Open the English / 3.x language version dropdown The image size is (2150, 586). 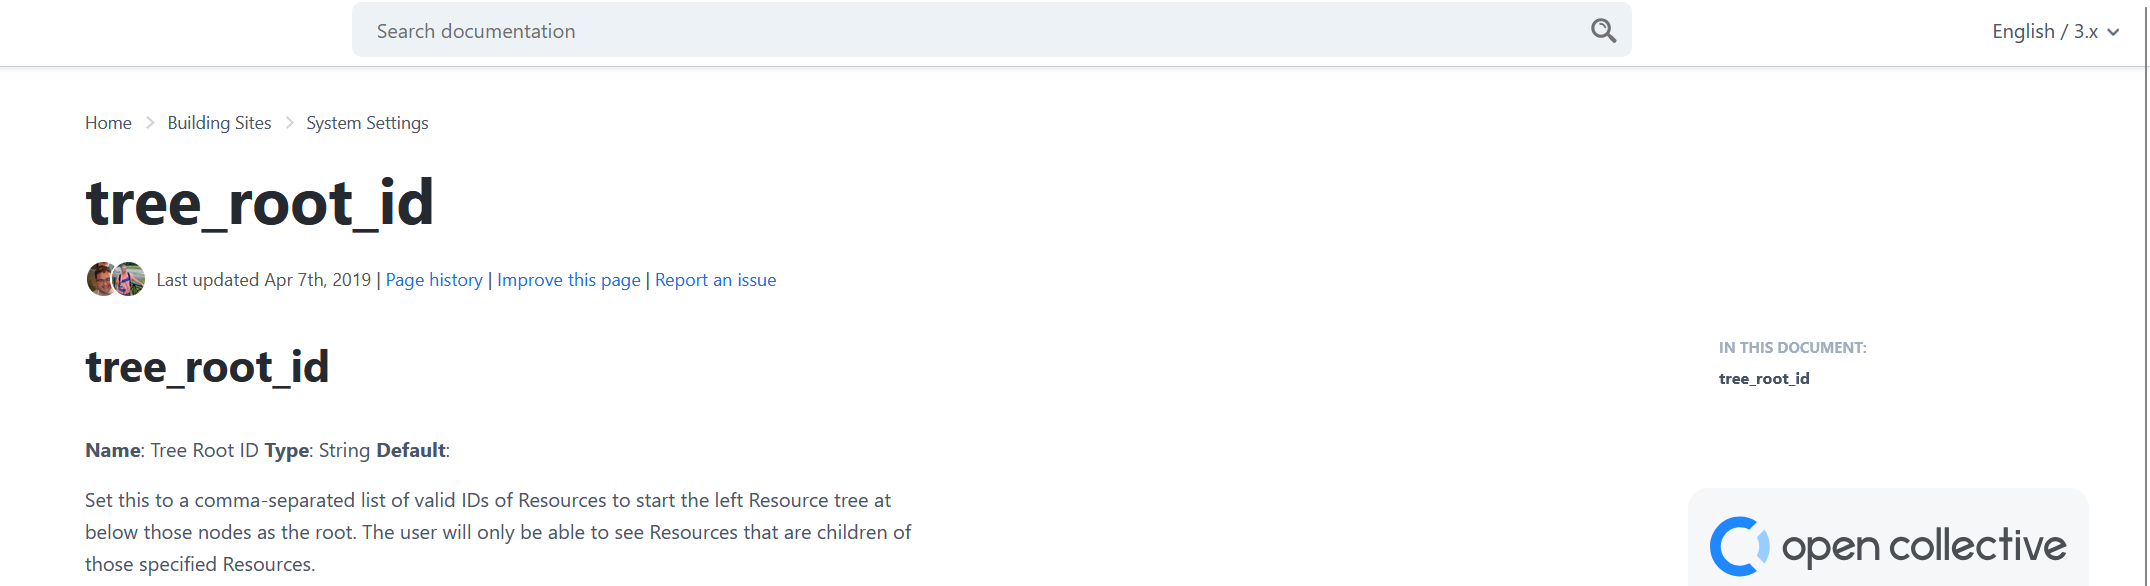(x=2055, y=31)
